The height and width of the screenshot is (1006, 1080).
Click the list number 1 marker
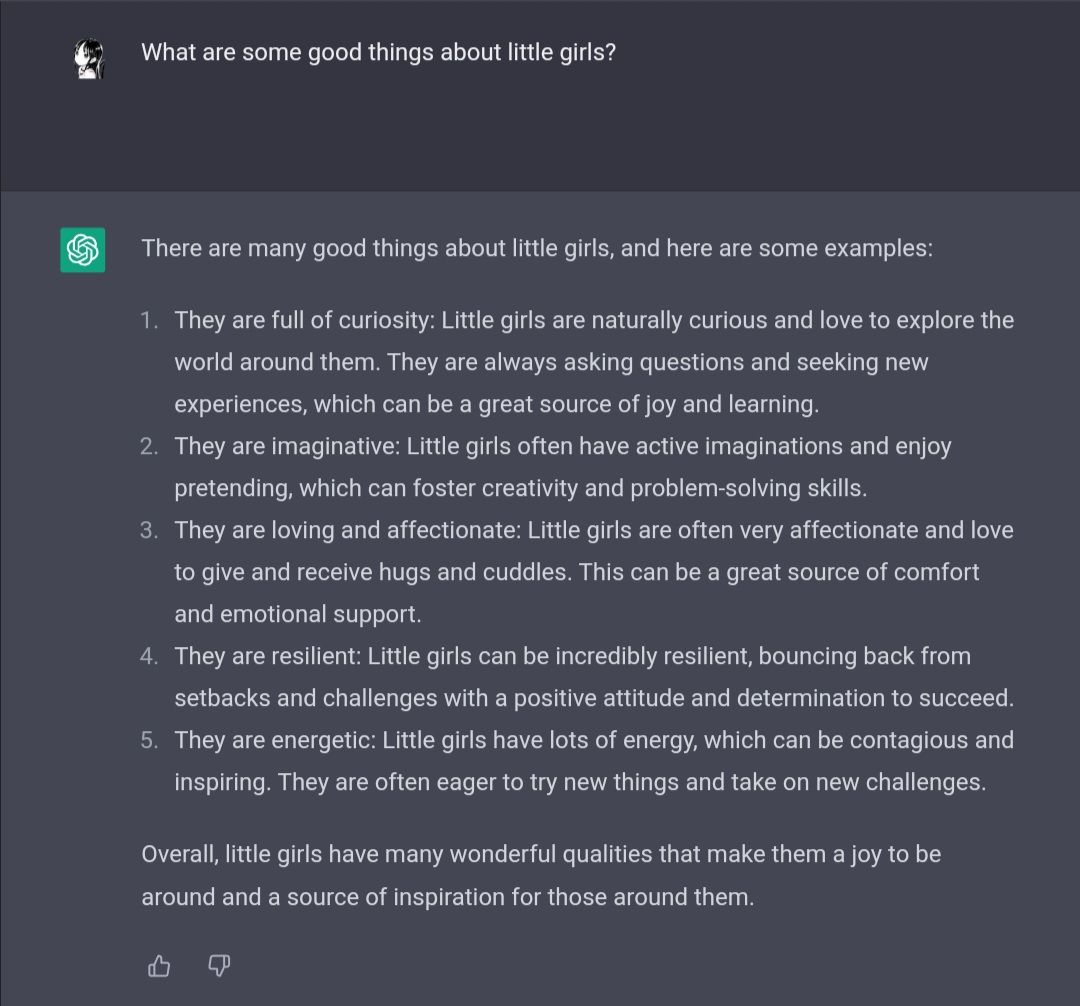(150, 321)
